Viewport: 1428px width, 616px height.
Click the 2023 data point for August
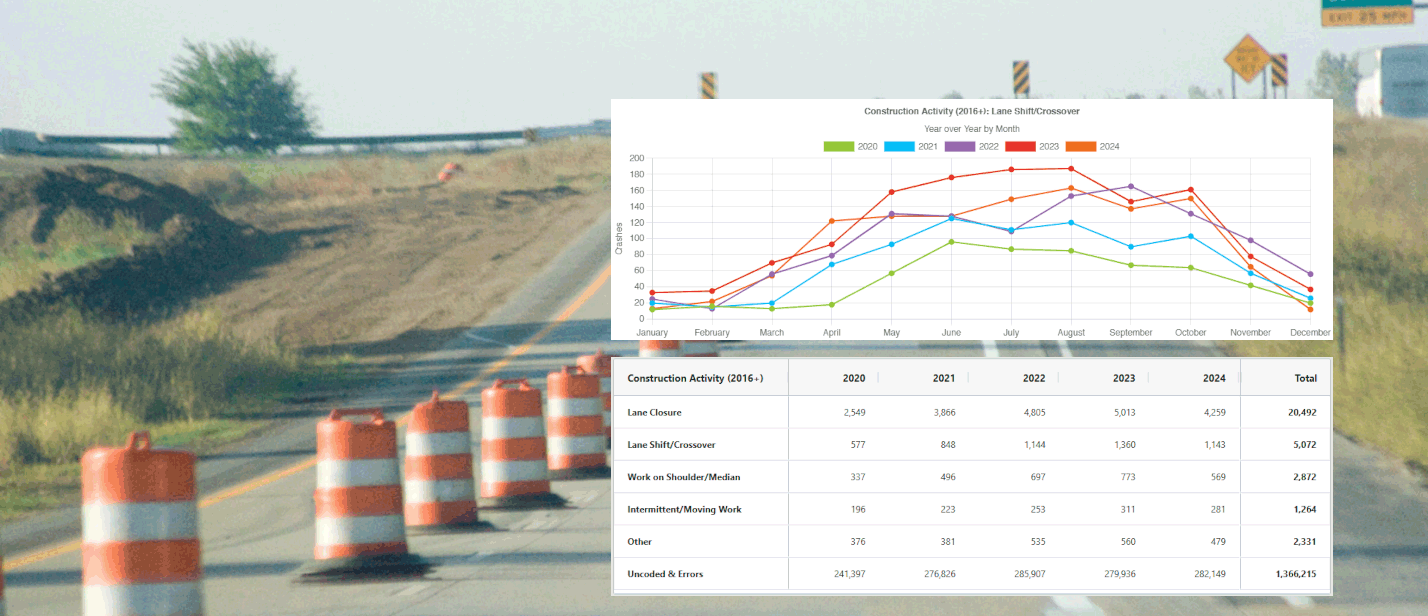pos(1071,168)
